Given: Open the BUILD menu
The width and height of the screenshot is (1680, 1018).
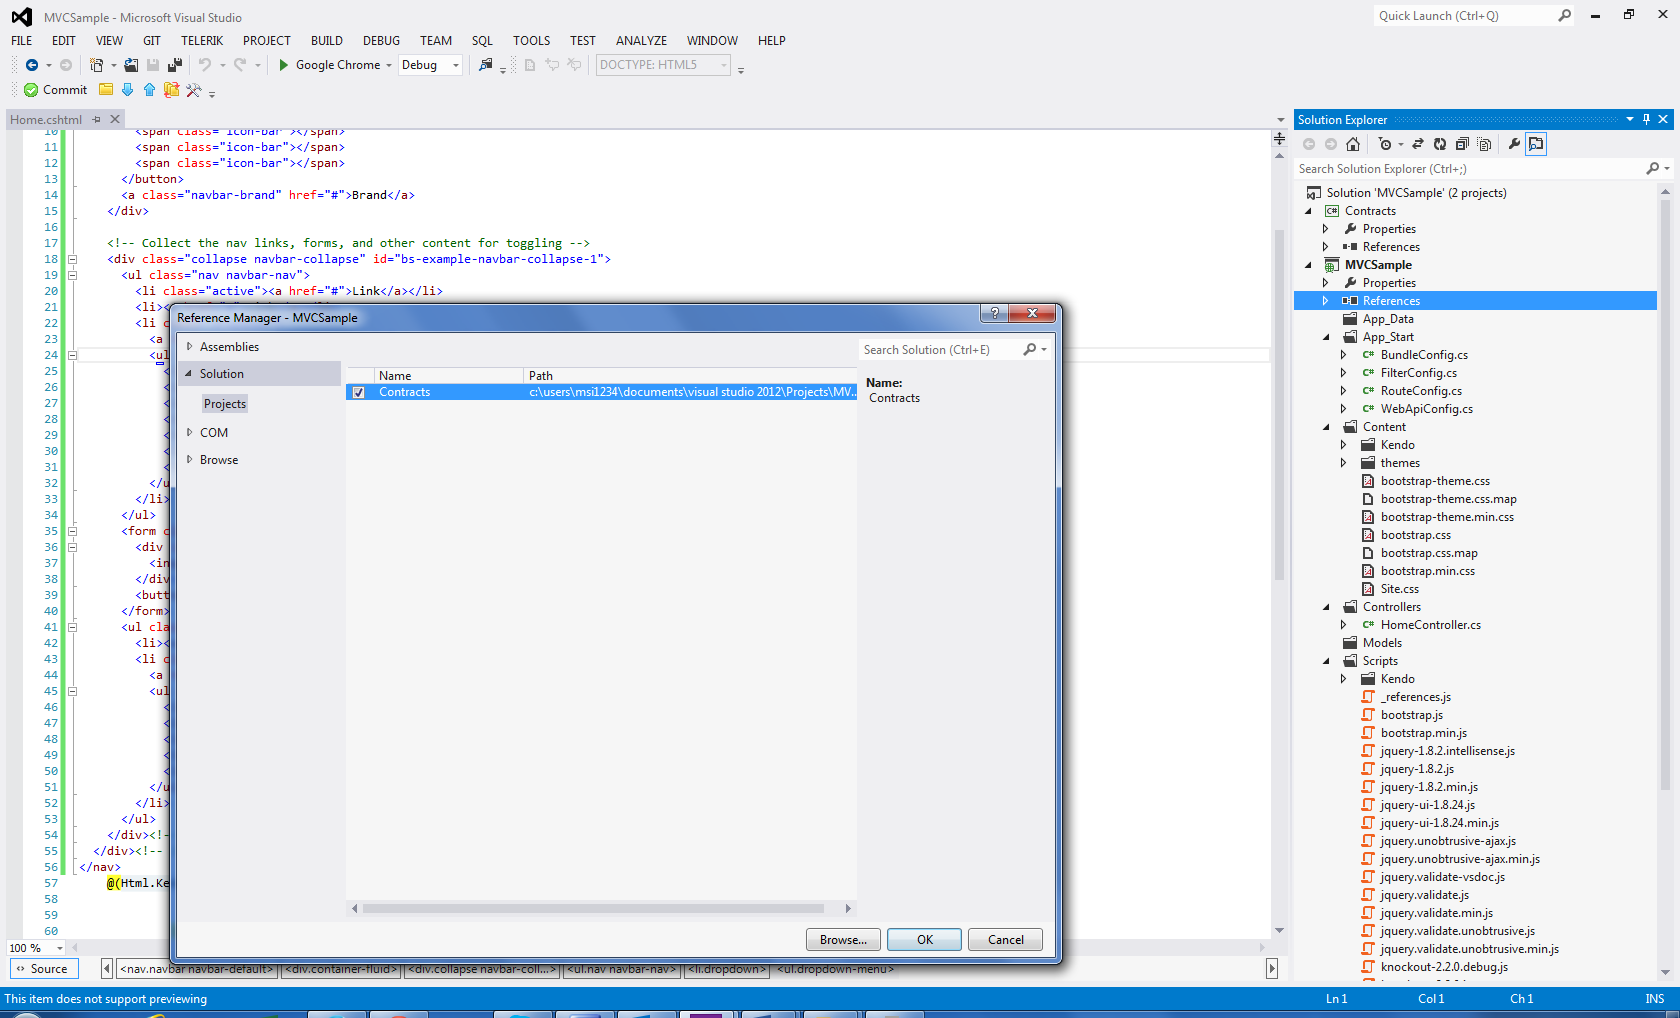Looking at the screenshot, I should [x=326, y=41].
